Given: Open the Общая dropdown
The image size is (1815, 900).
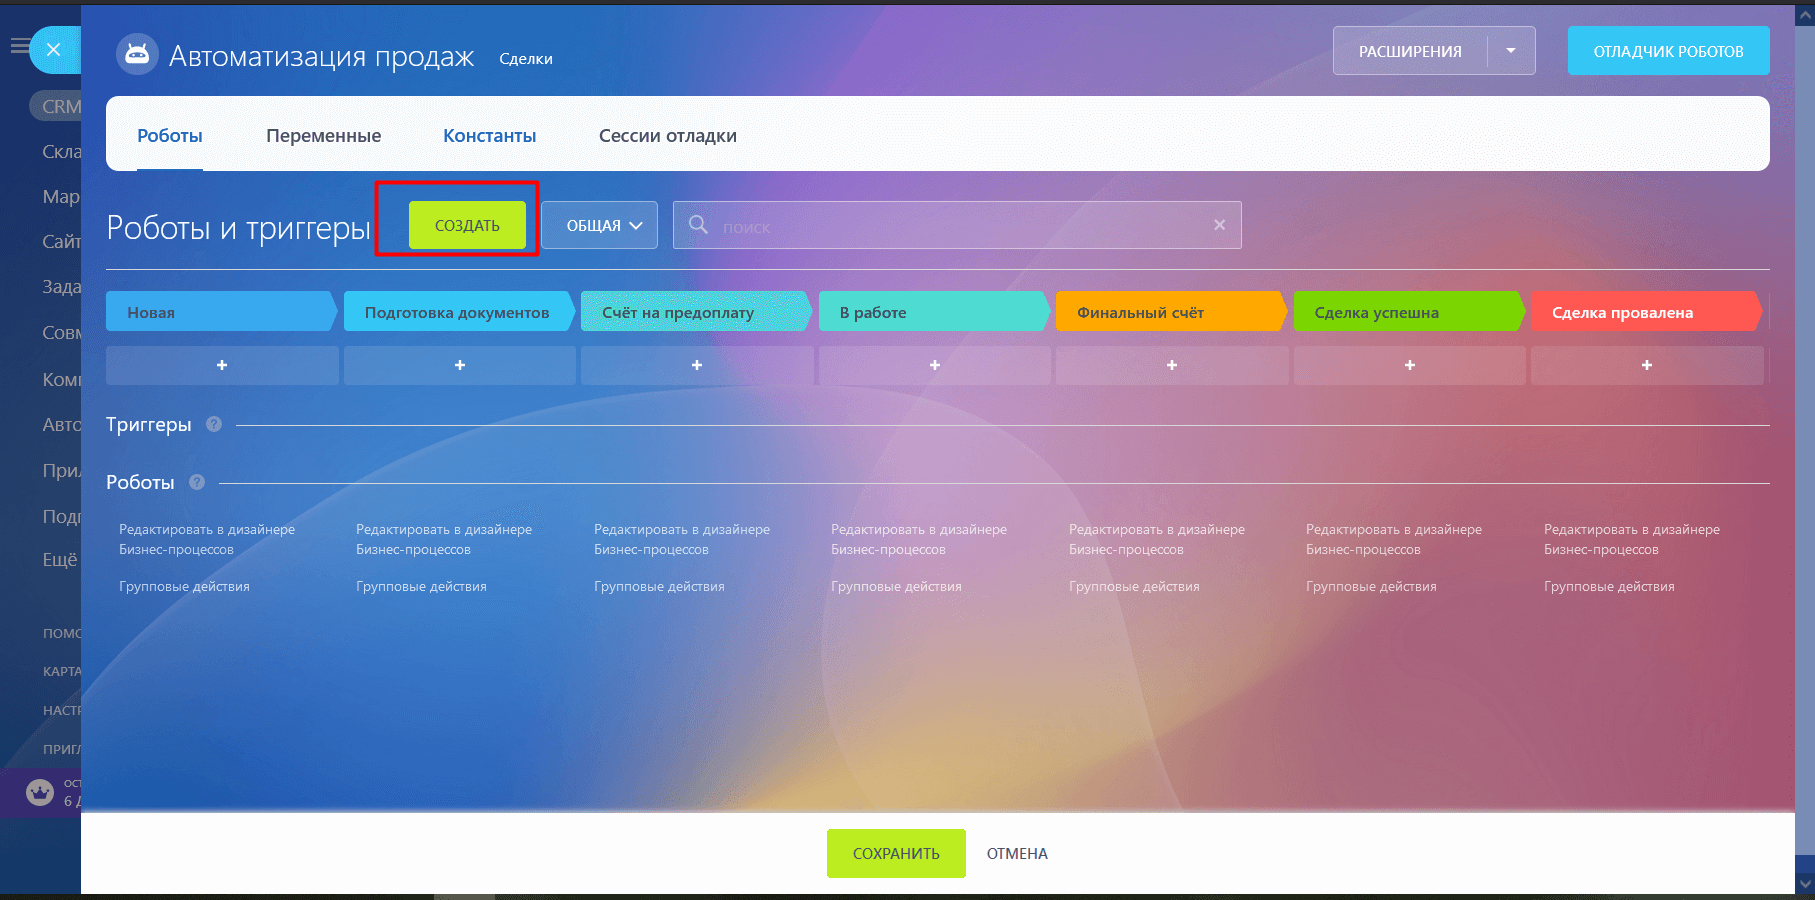Looking at the screenshot, I should [600, 226].
